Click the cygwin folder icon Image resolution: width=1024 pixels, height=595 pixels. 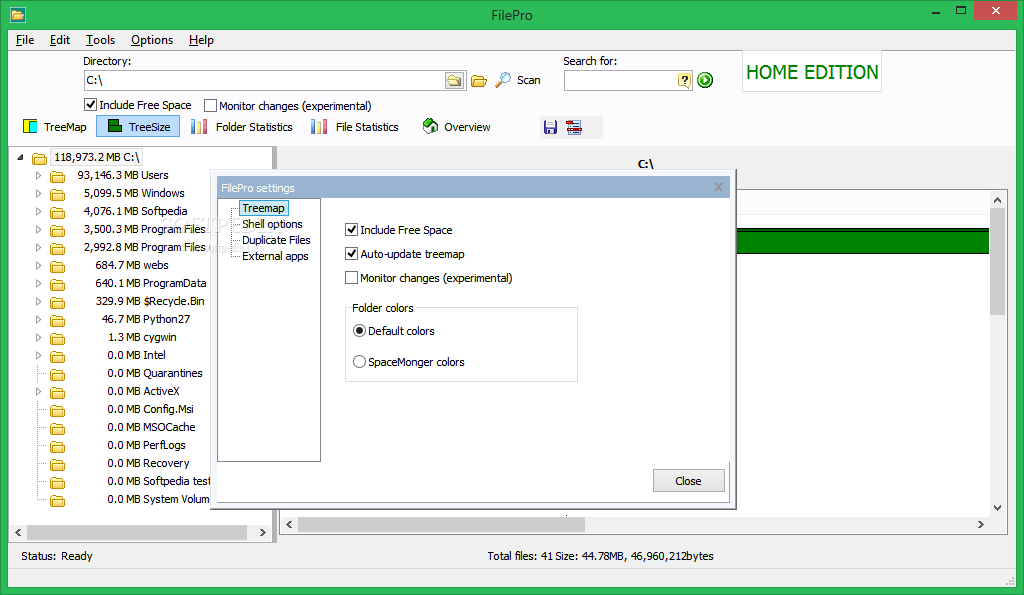pyautogui.click(x=57, y=338)
